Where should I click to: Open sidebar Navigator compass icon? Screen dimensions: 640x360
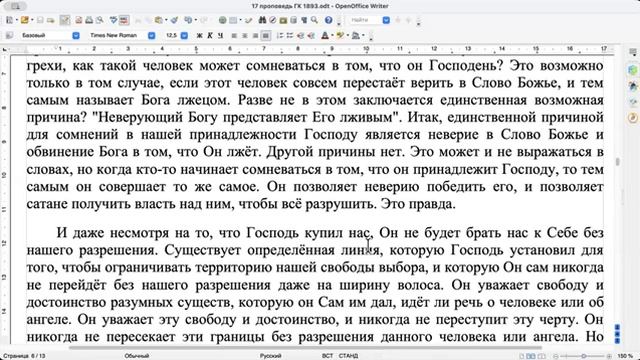(633, 118)
